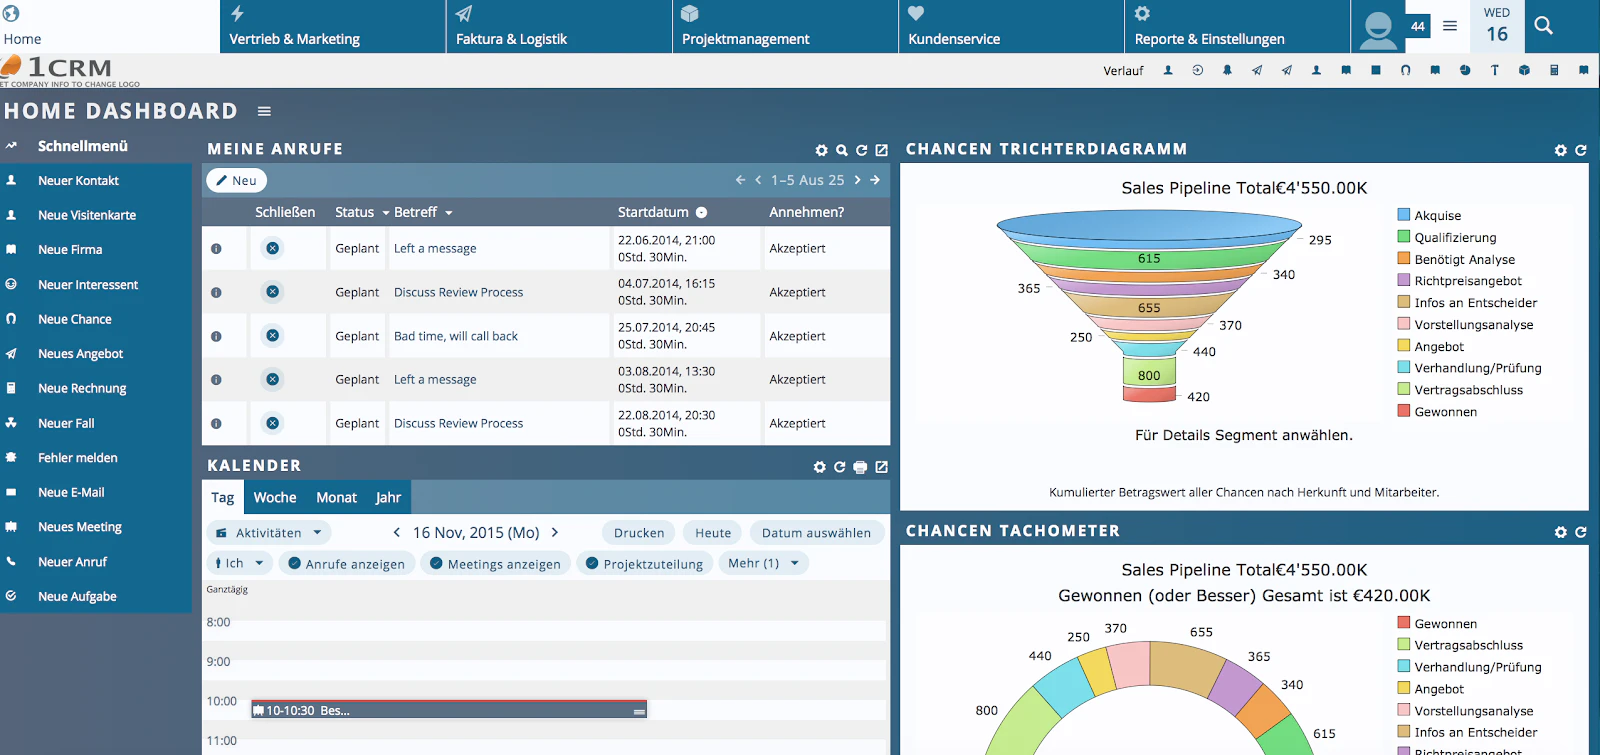Toggle Qualifizierung legend entry in funnel chart
Viewport: 1600px width, 755px height.
pos(1447,237)
